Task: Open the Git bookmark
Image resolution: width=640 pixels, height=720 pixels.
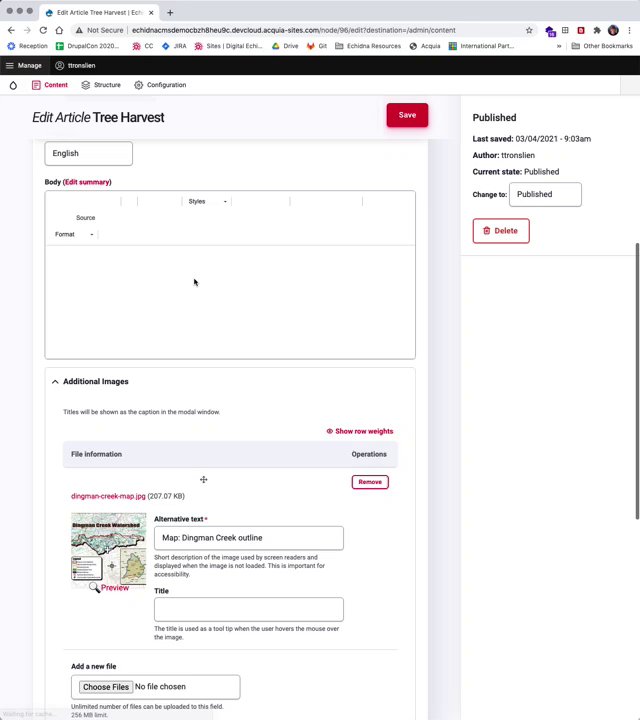Action: [317, 46]
